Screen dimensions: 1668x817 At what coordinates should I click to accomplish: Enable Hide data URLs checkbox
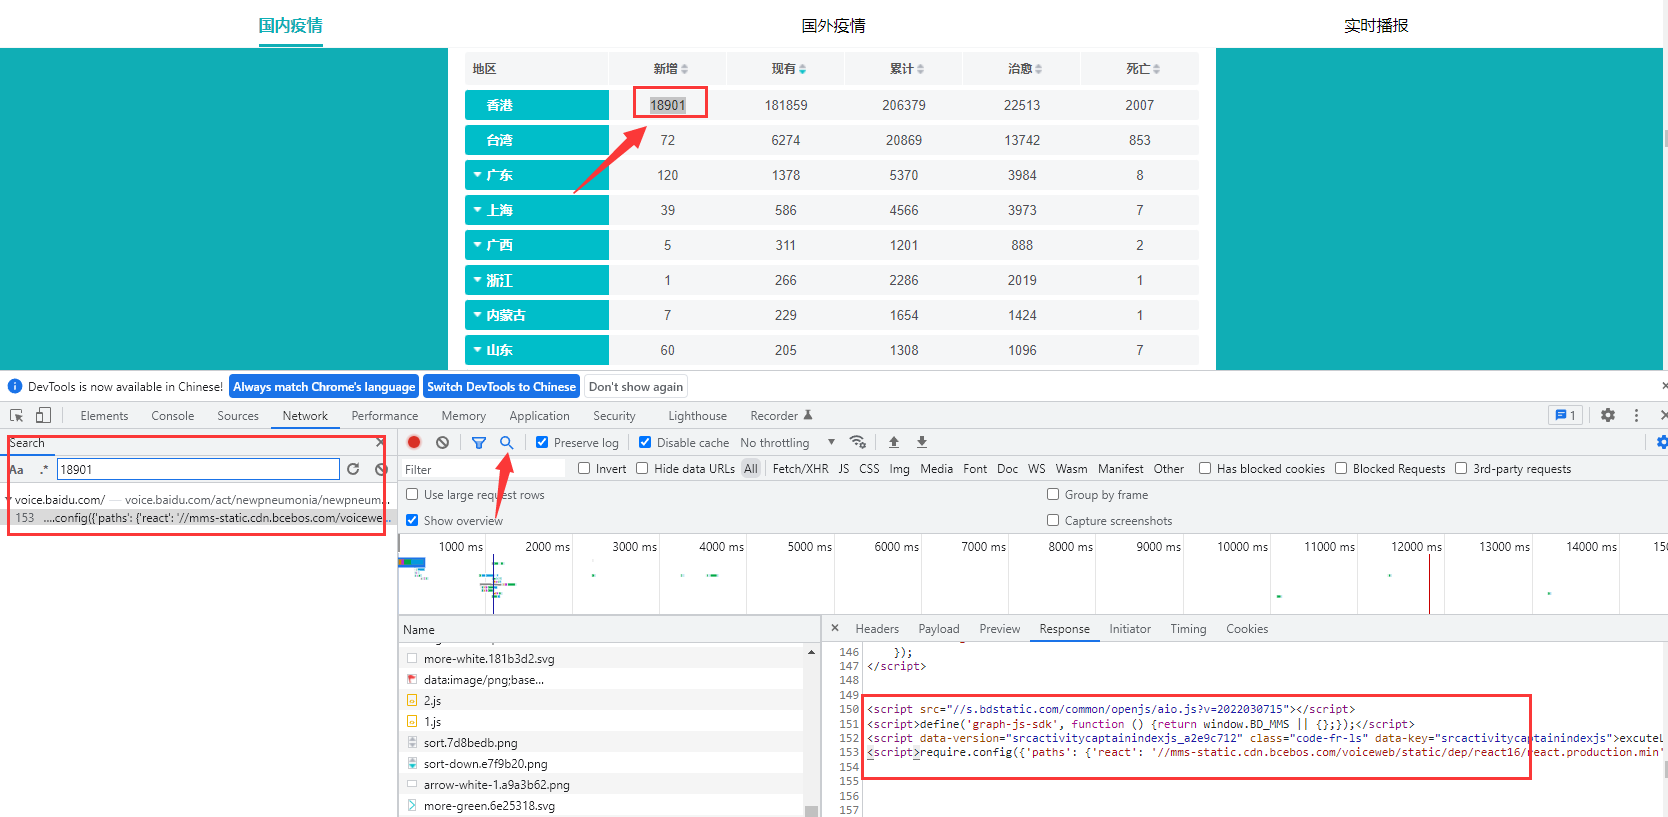pyautogui.click(x=642, y=468)
